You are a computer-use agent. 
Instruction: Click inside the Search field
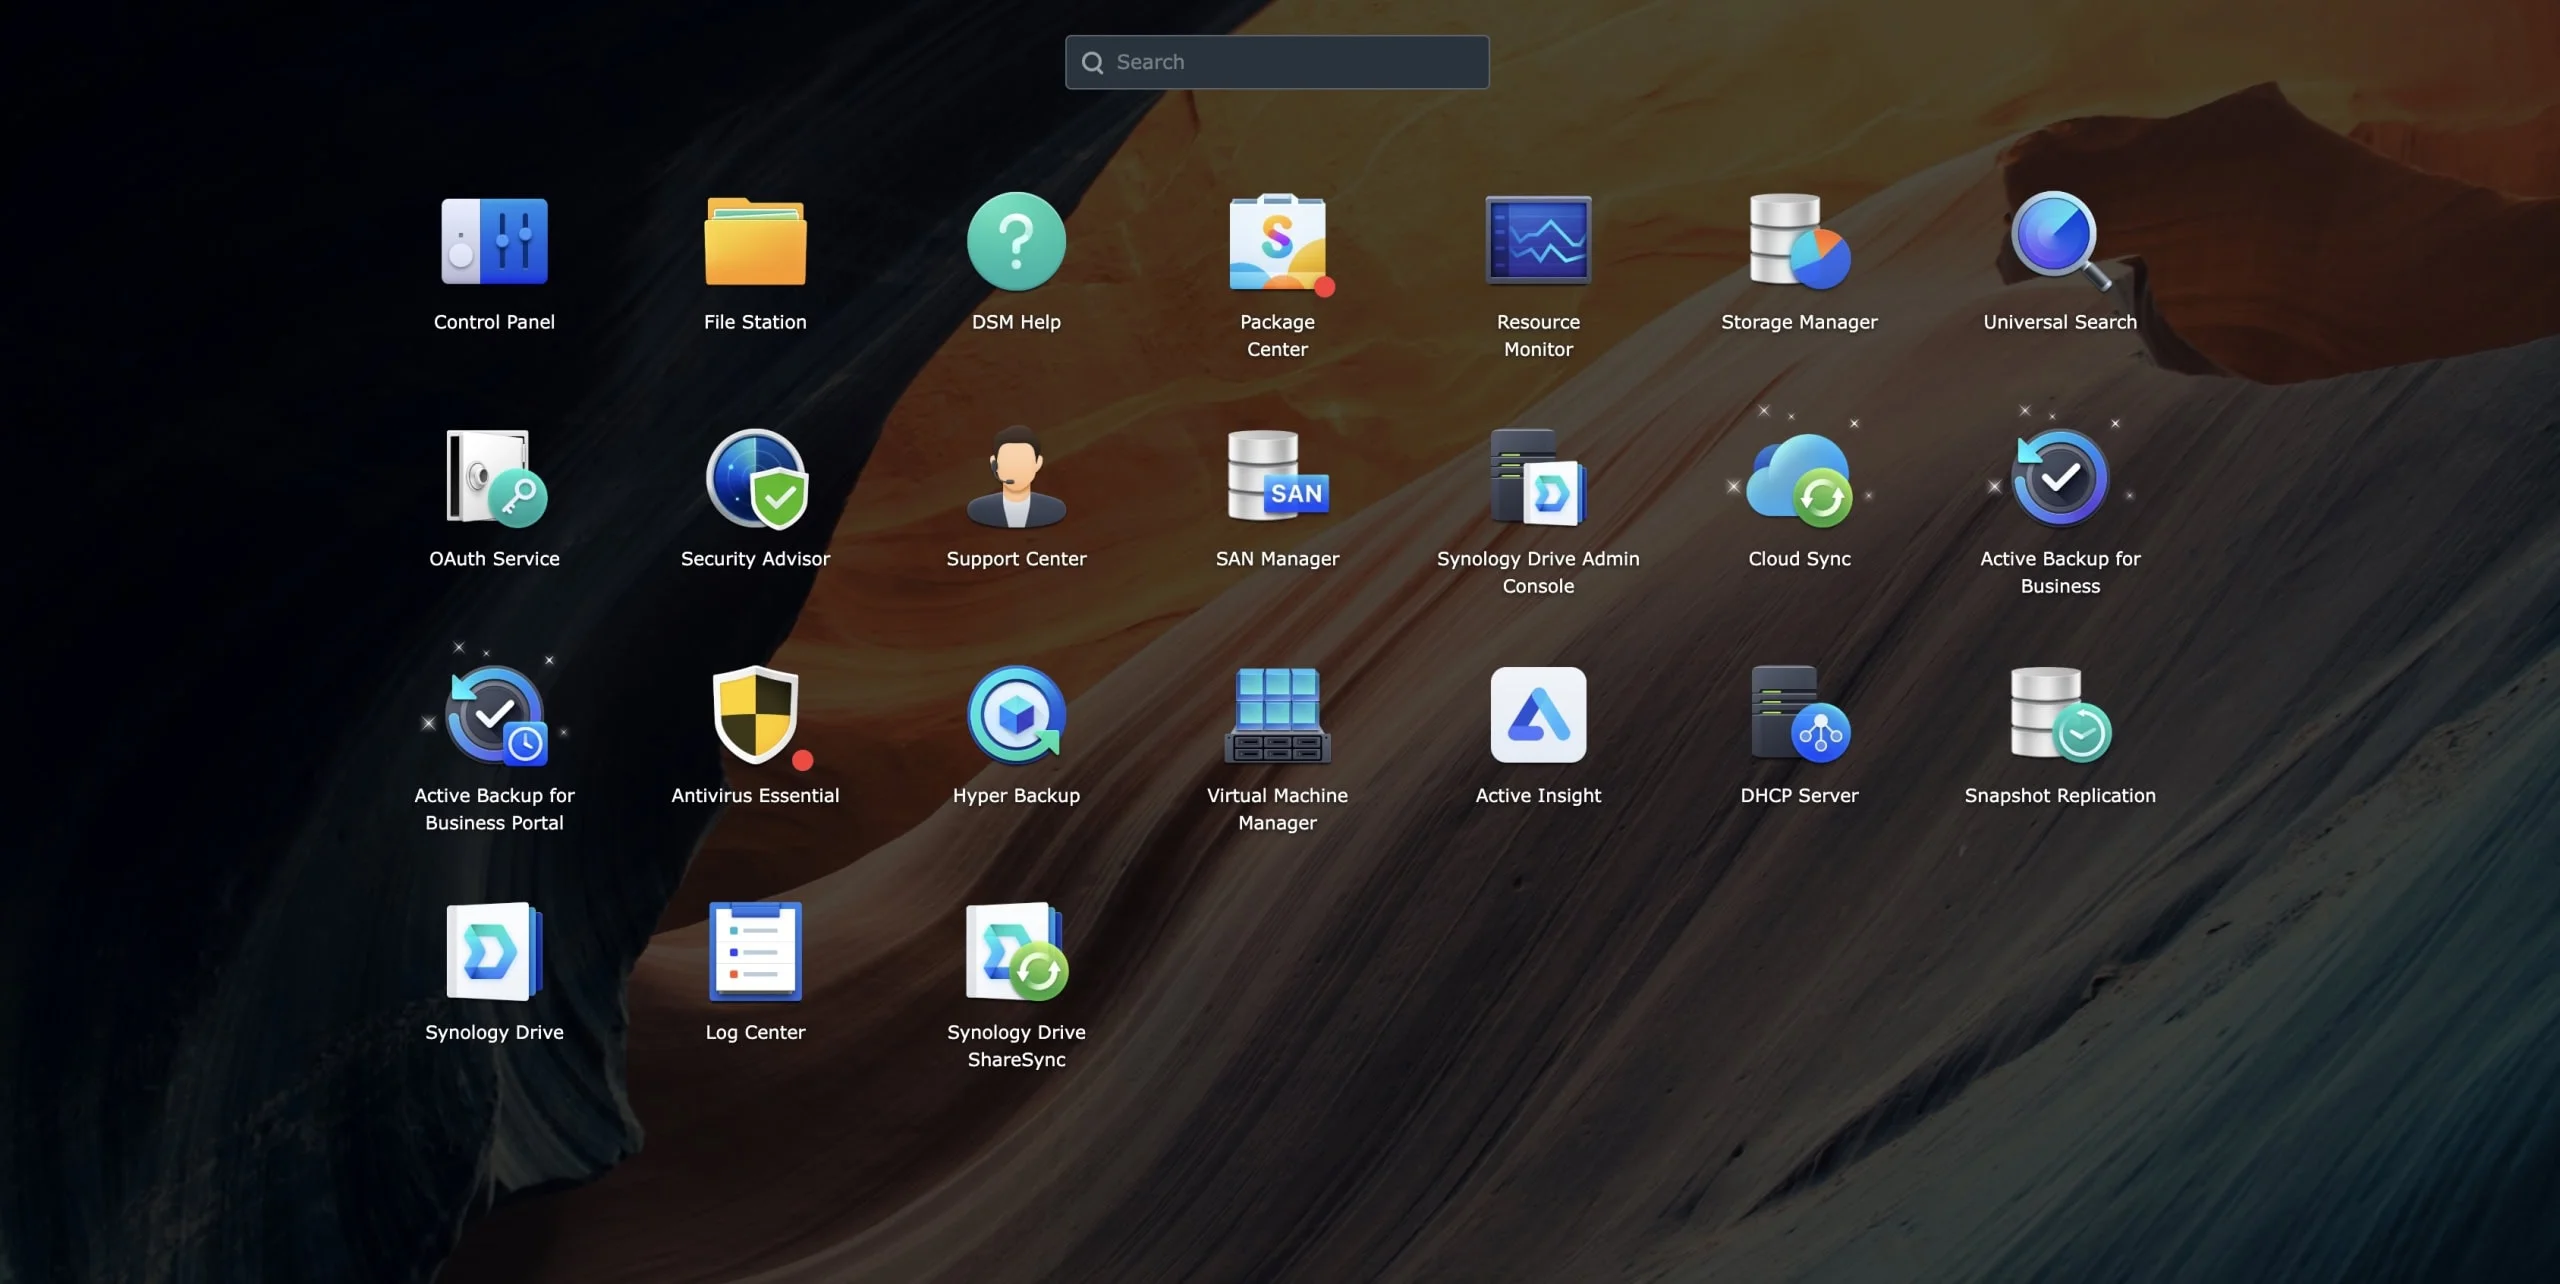[1277, 61]
